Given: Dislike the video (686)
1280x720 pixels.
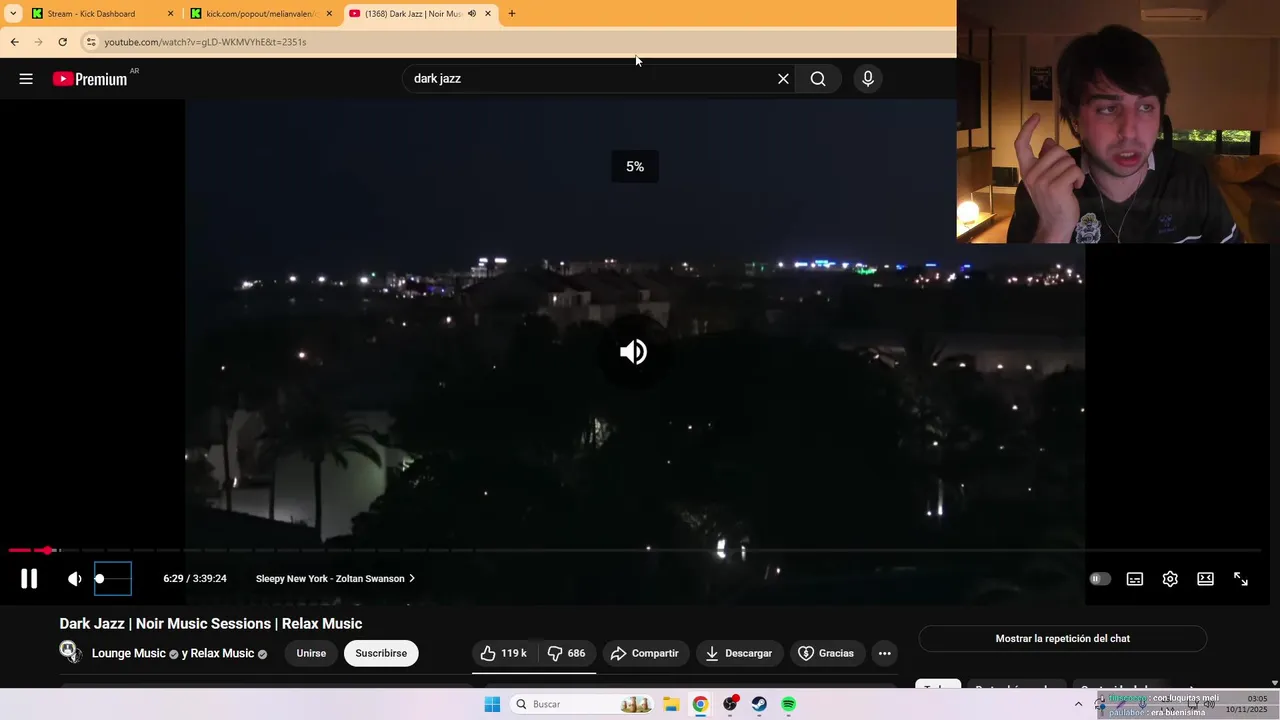Looking at the screenshot, I should point(567,653).
